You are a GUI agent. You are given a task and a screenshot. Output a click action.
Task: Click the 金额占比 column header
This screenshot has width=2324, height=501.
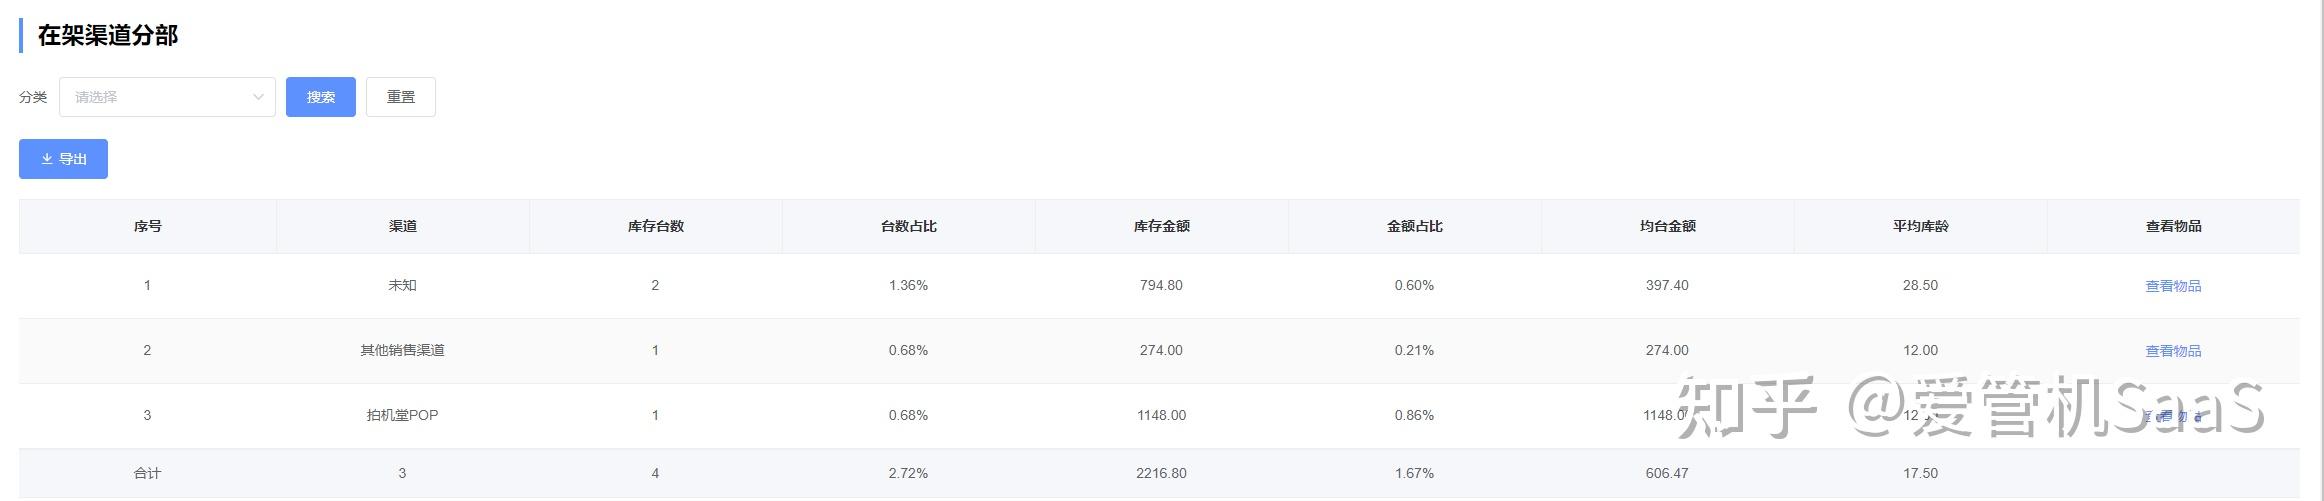pyautogui.click(x=1414, y=226)
